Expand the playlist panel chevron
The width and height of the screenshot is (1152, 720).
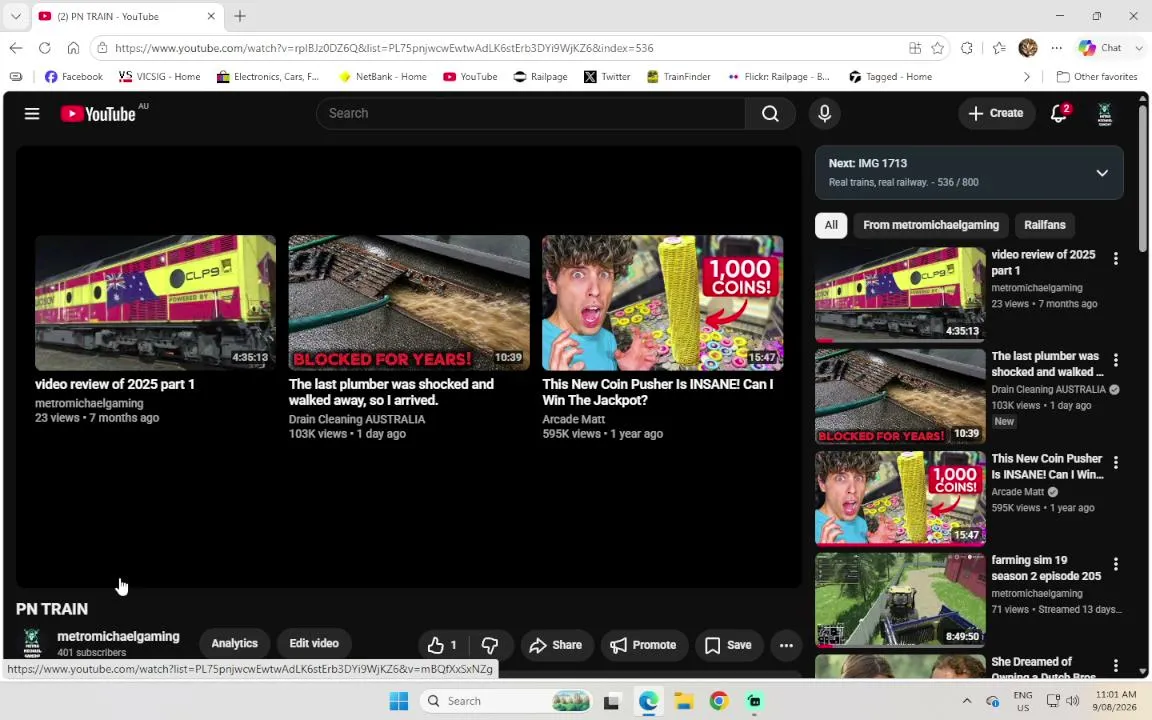tap(1102, 173)
